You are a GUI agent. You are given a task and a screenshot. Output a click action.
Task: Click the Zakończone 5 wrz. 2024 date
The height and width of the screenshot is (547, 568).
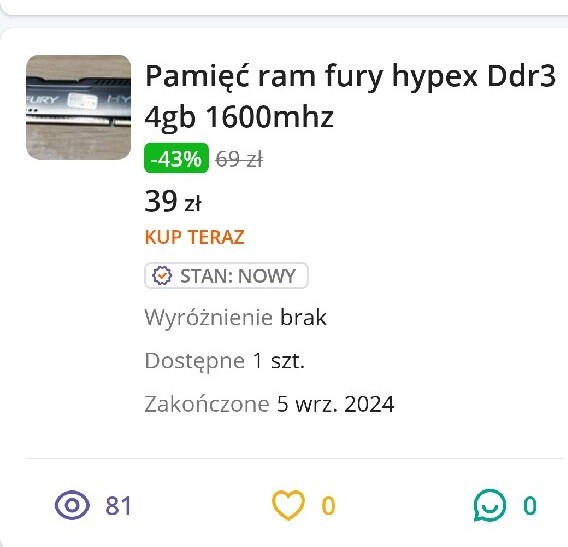pyautogui.click(x=269, y=404)
